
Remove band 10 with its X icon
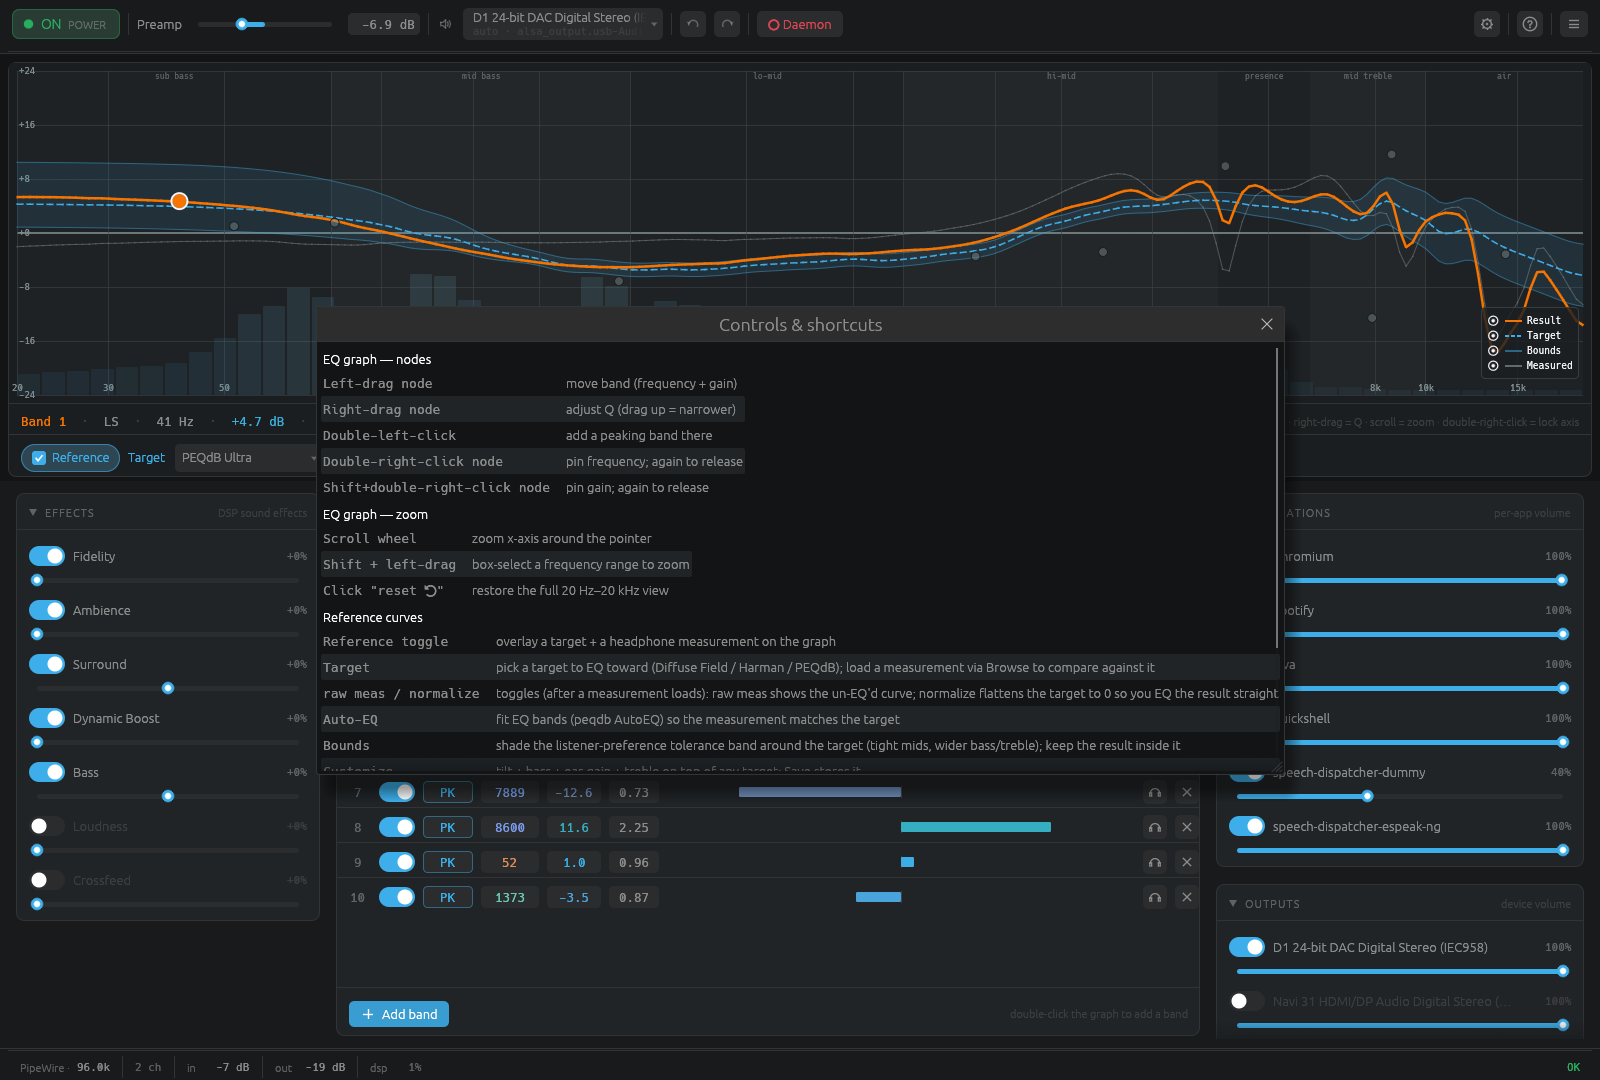click(1187, 898)
